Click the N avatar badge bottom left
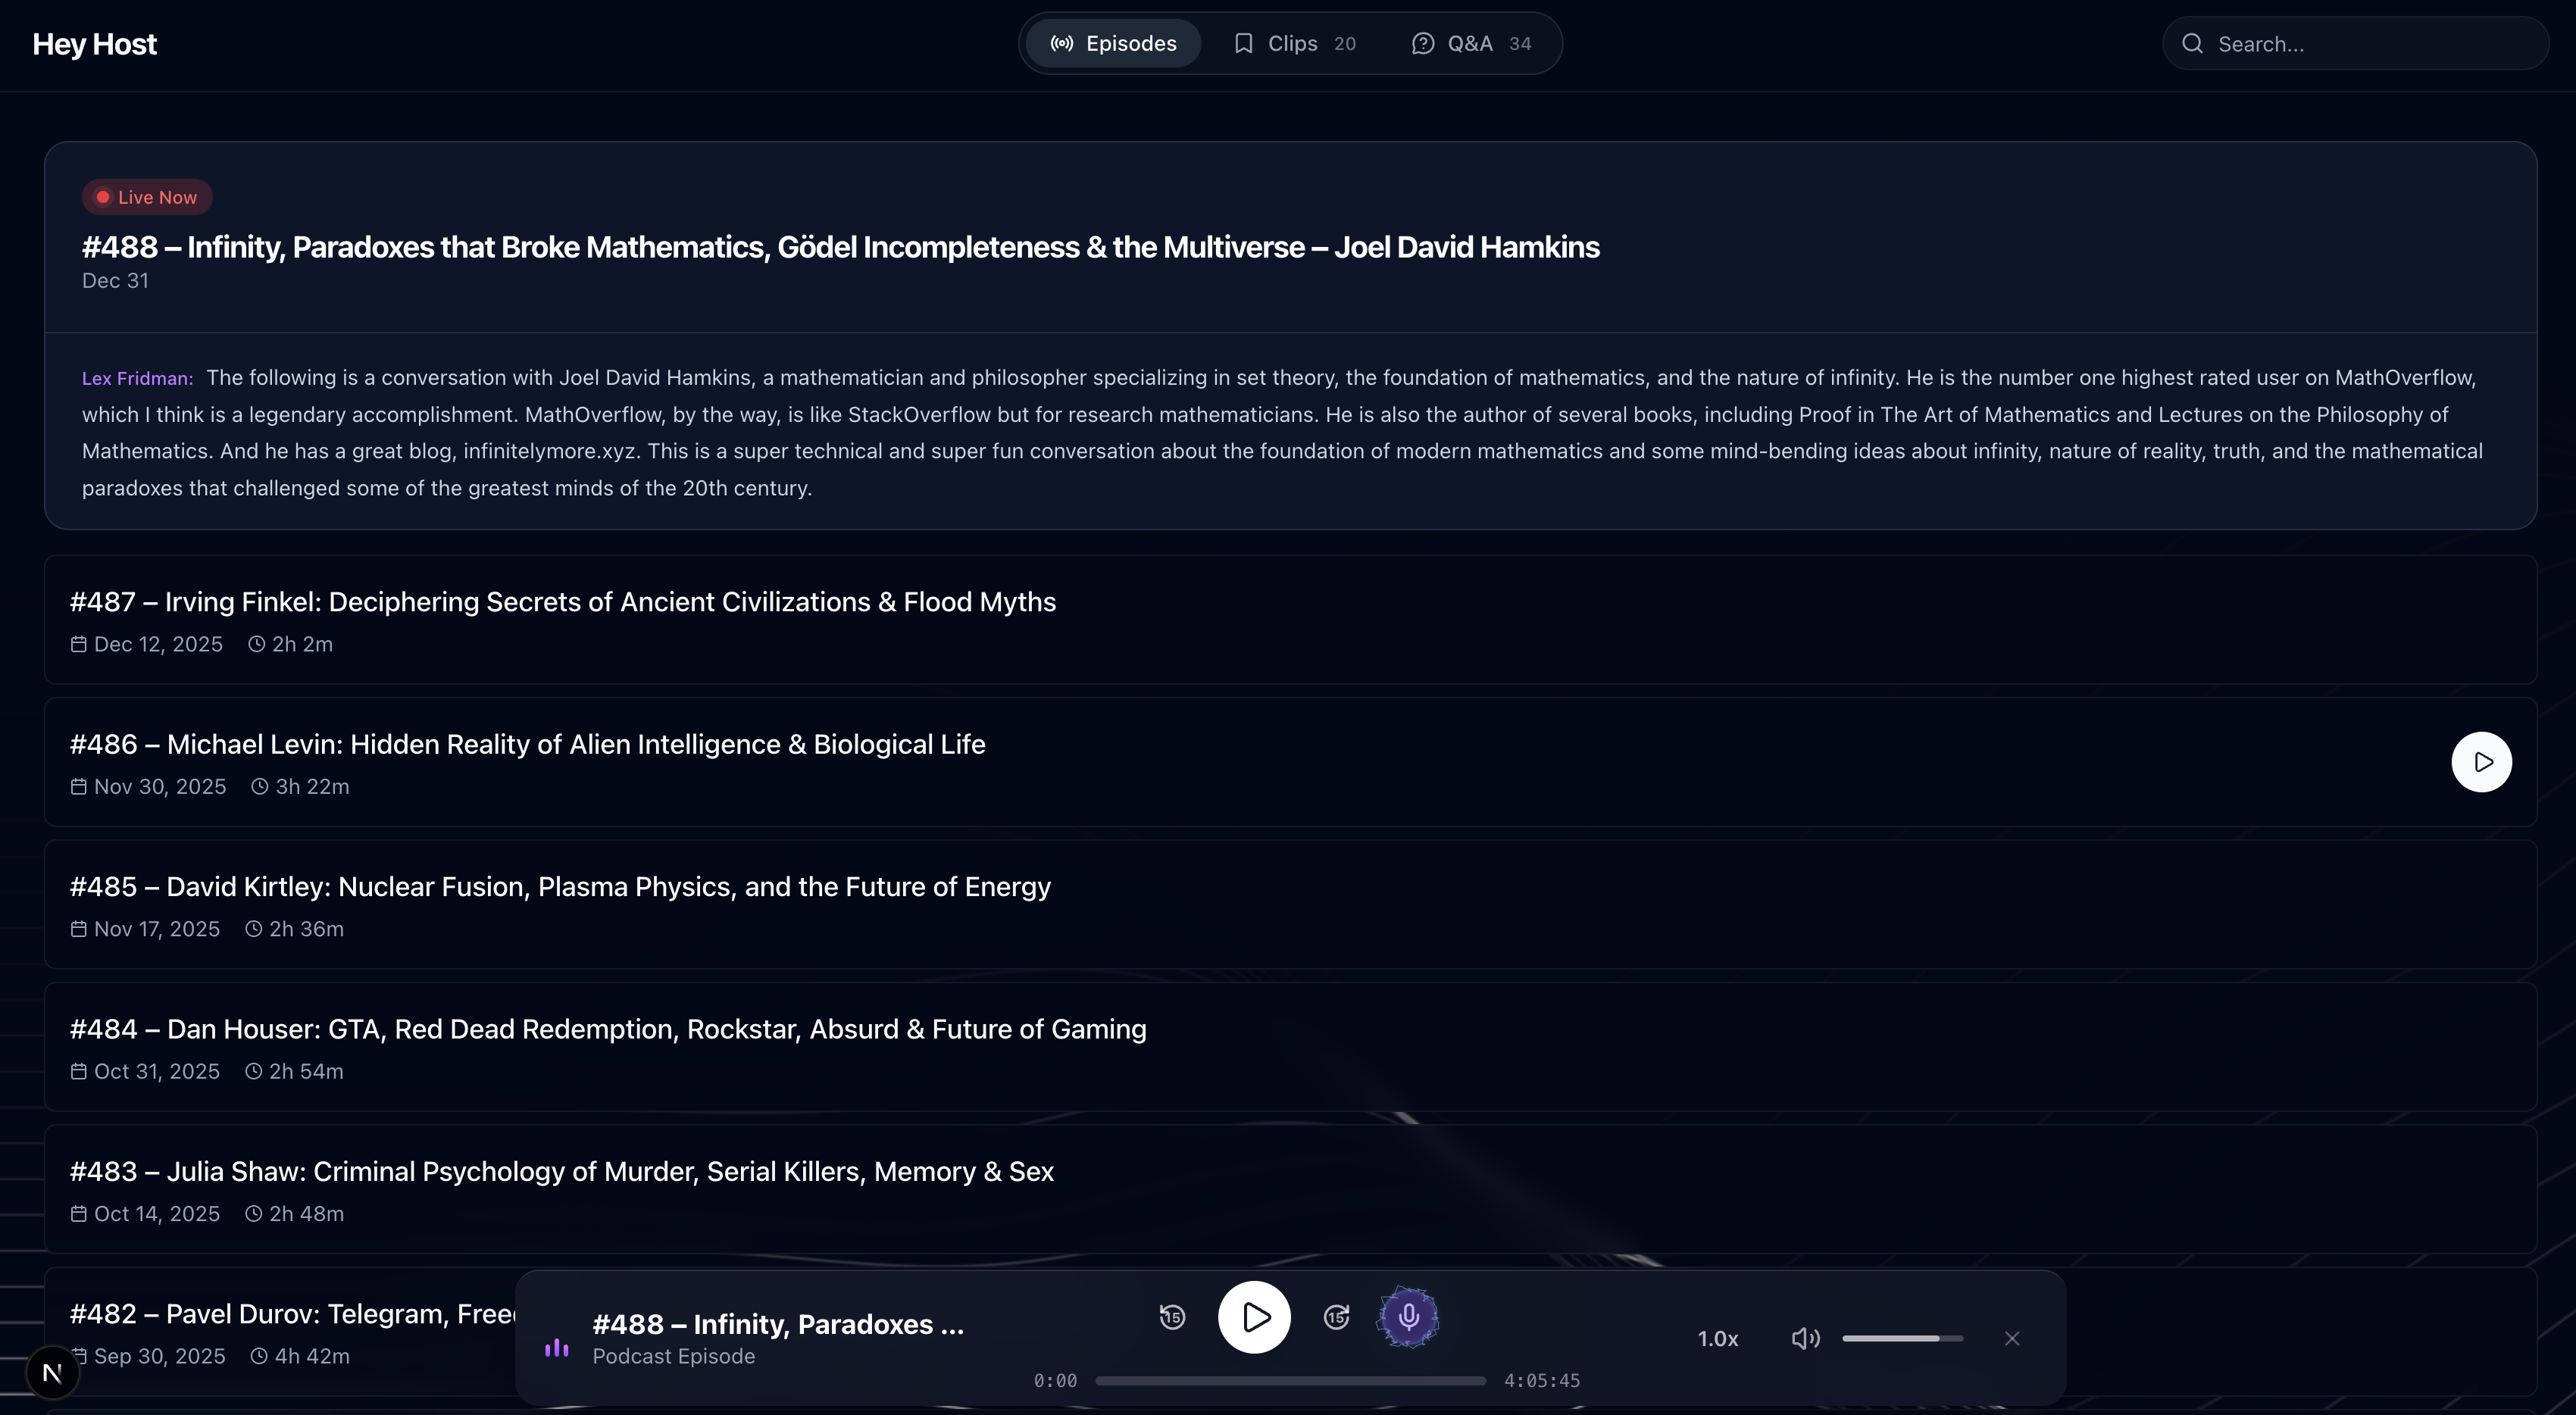Image resolution: width=2576 pixels, height=1415 pixels. [x=52, y=1373]
